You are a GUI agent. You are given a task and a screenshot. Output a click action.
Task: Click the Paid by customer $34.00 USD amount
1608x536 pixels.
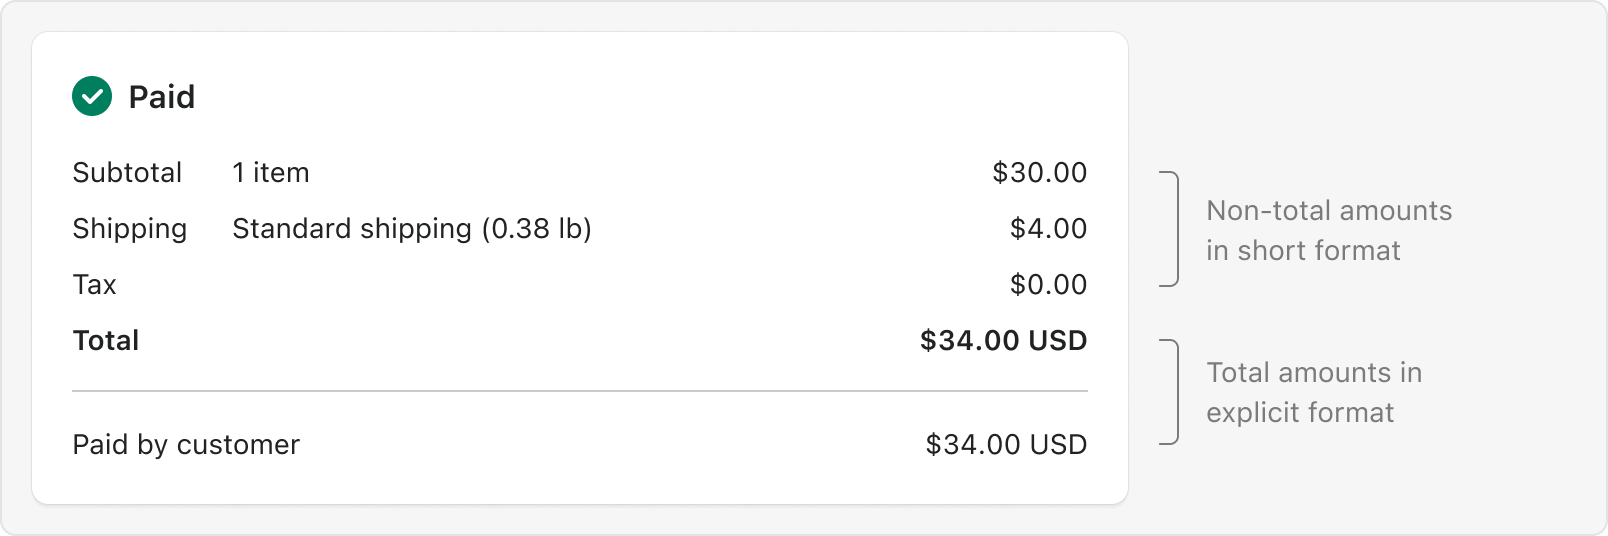tap(1007, 444)
